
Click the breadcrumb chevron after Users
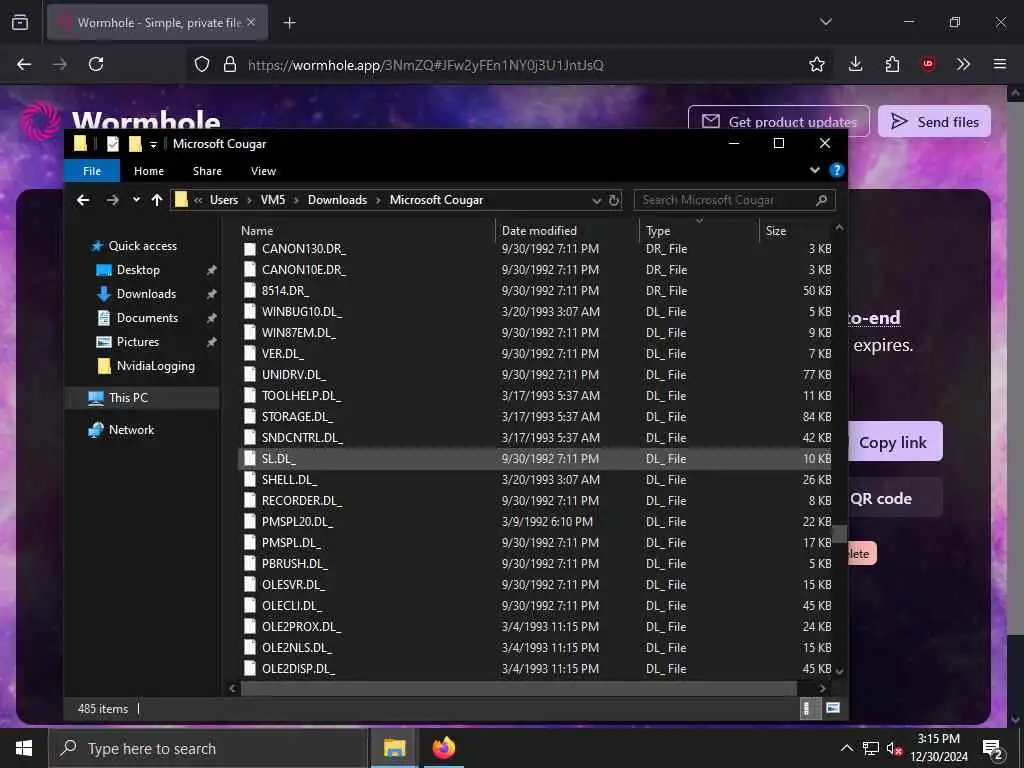click(249, 200)
